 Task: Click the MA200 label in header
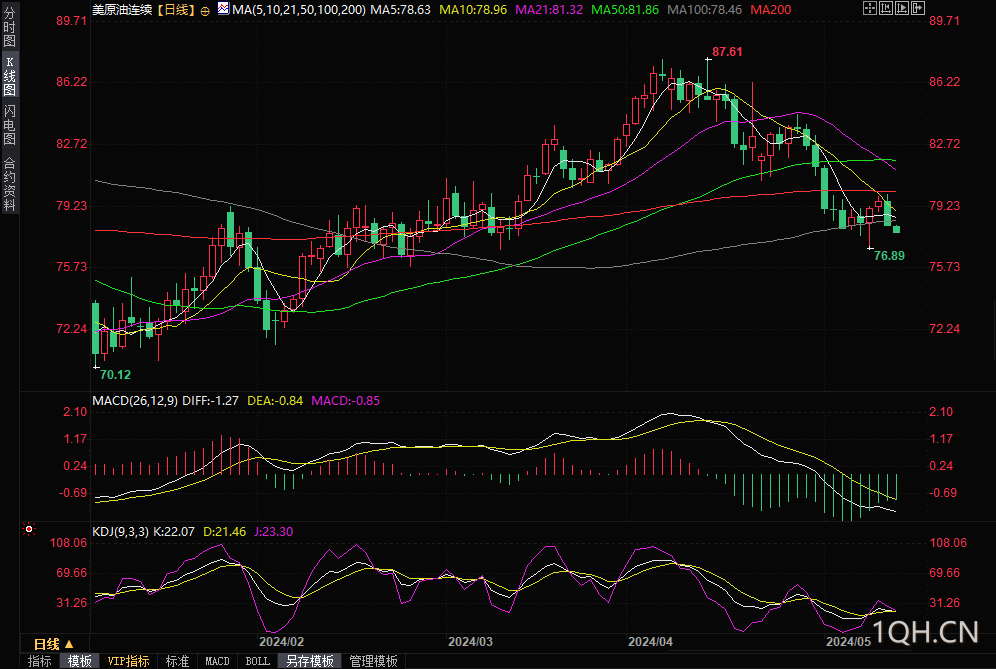coord(771,10)
